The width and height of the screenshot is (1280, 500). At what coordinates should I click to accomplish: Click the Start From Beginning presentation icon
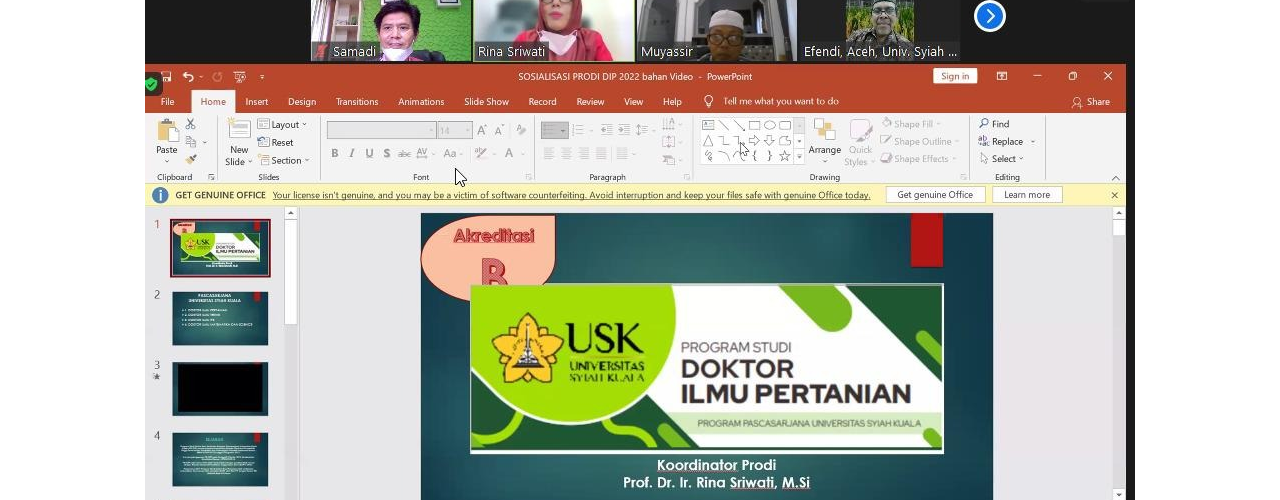click(239, 77)
